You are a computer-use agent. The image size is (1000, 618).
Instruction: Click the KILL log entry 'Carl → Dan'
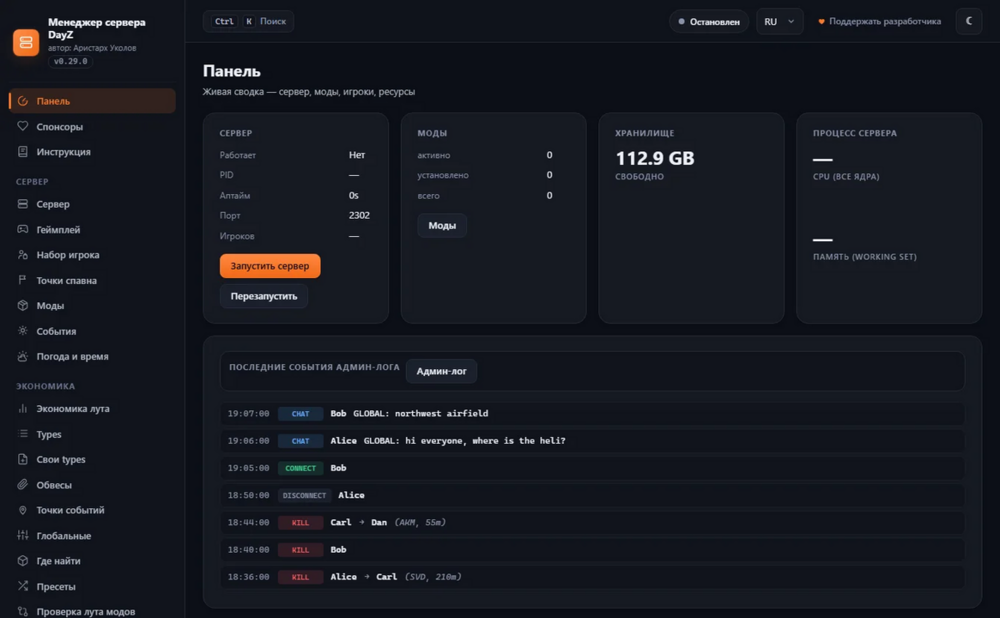pos(592,522)
